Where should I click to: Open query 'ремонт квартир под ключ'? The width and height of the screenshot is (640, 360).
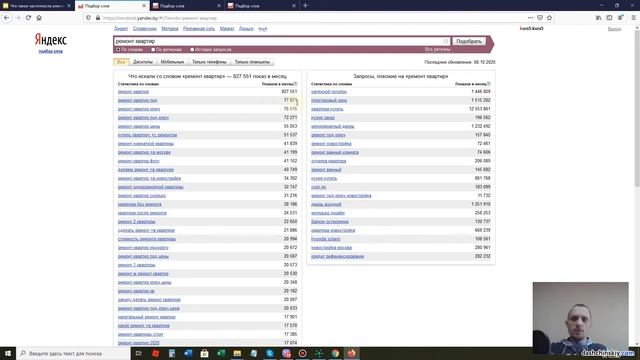pyautogui.click(x=143, y=118)
